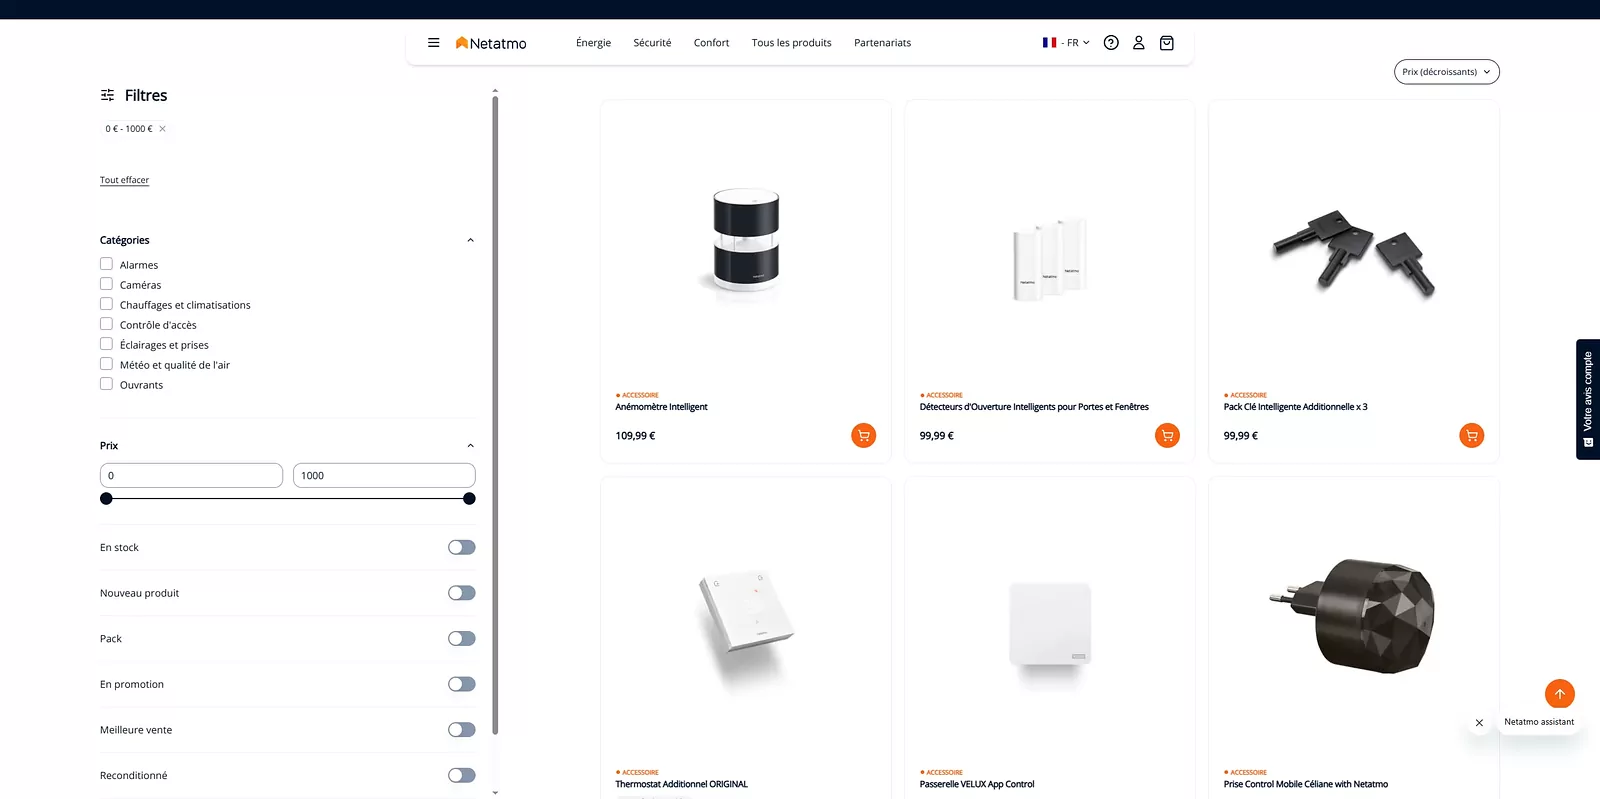Toggle the Nouveau produit switch
1600x799 pixels.
tap(462, 593)
